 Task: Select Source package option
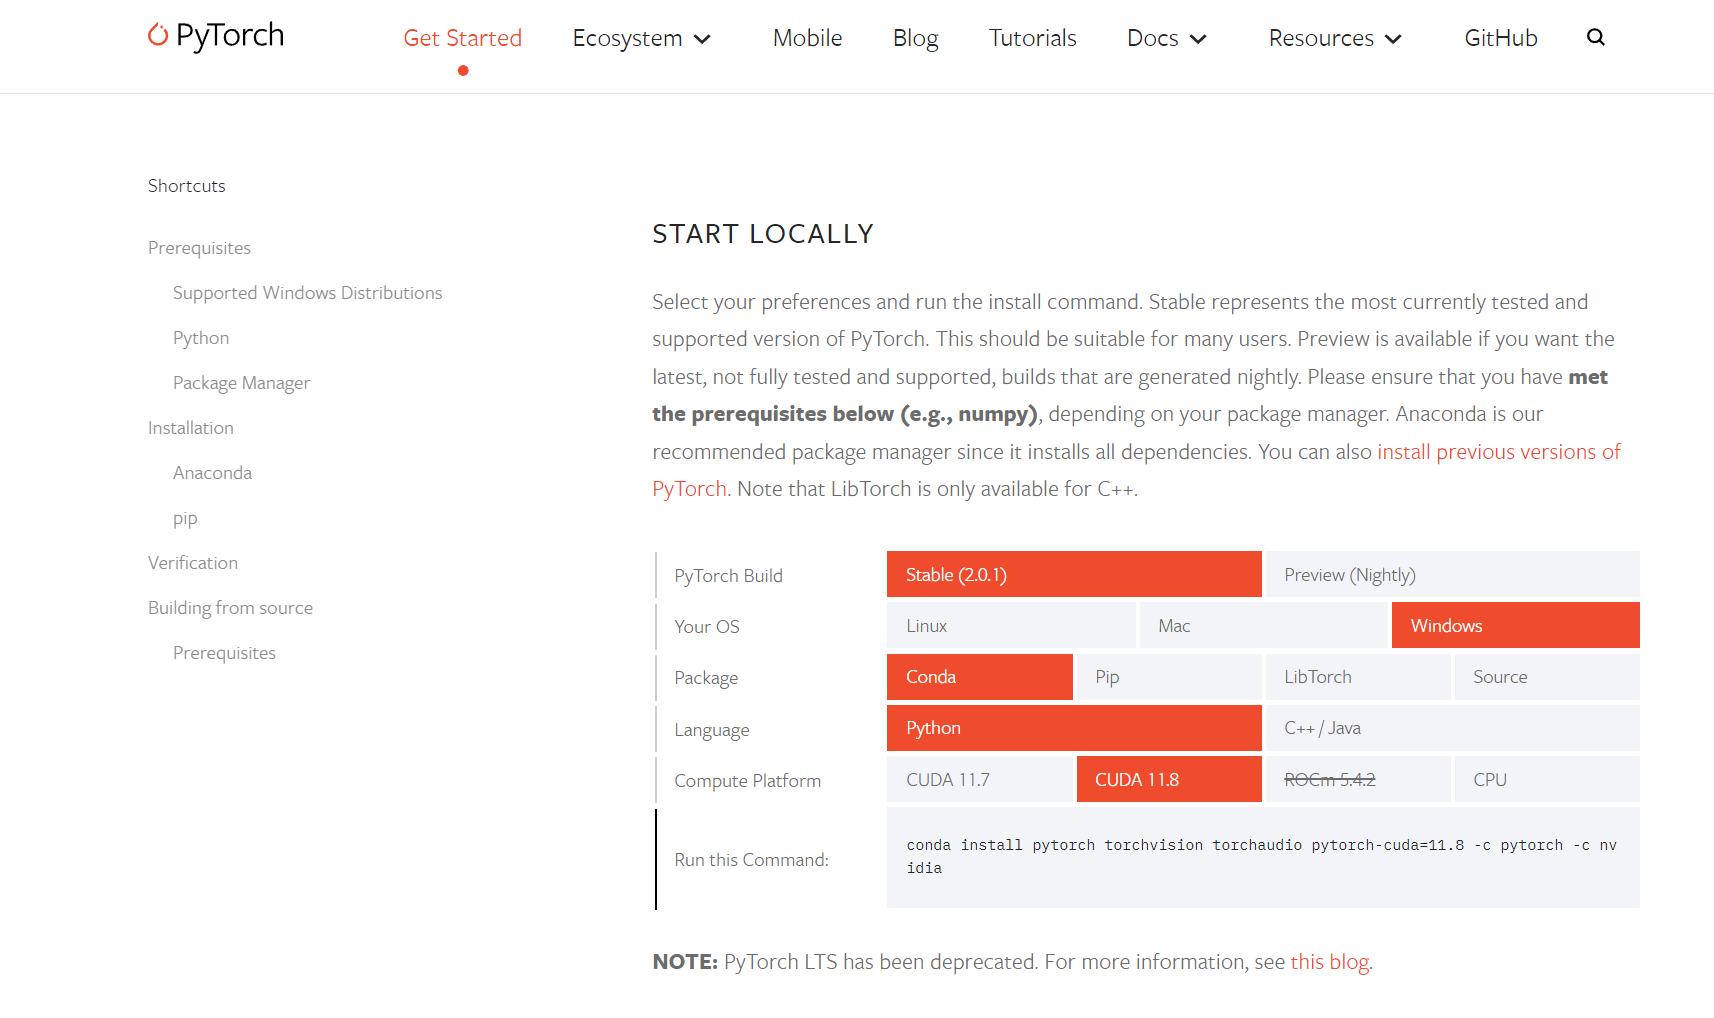click(1546, 677)
